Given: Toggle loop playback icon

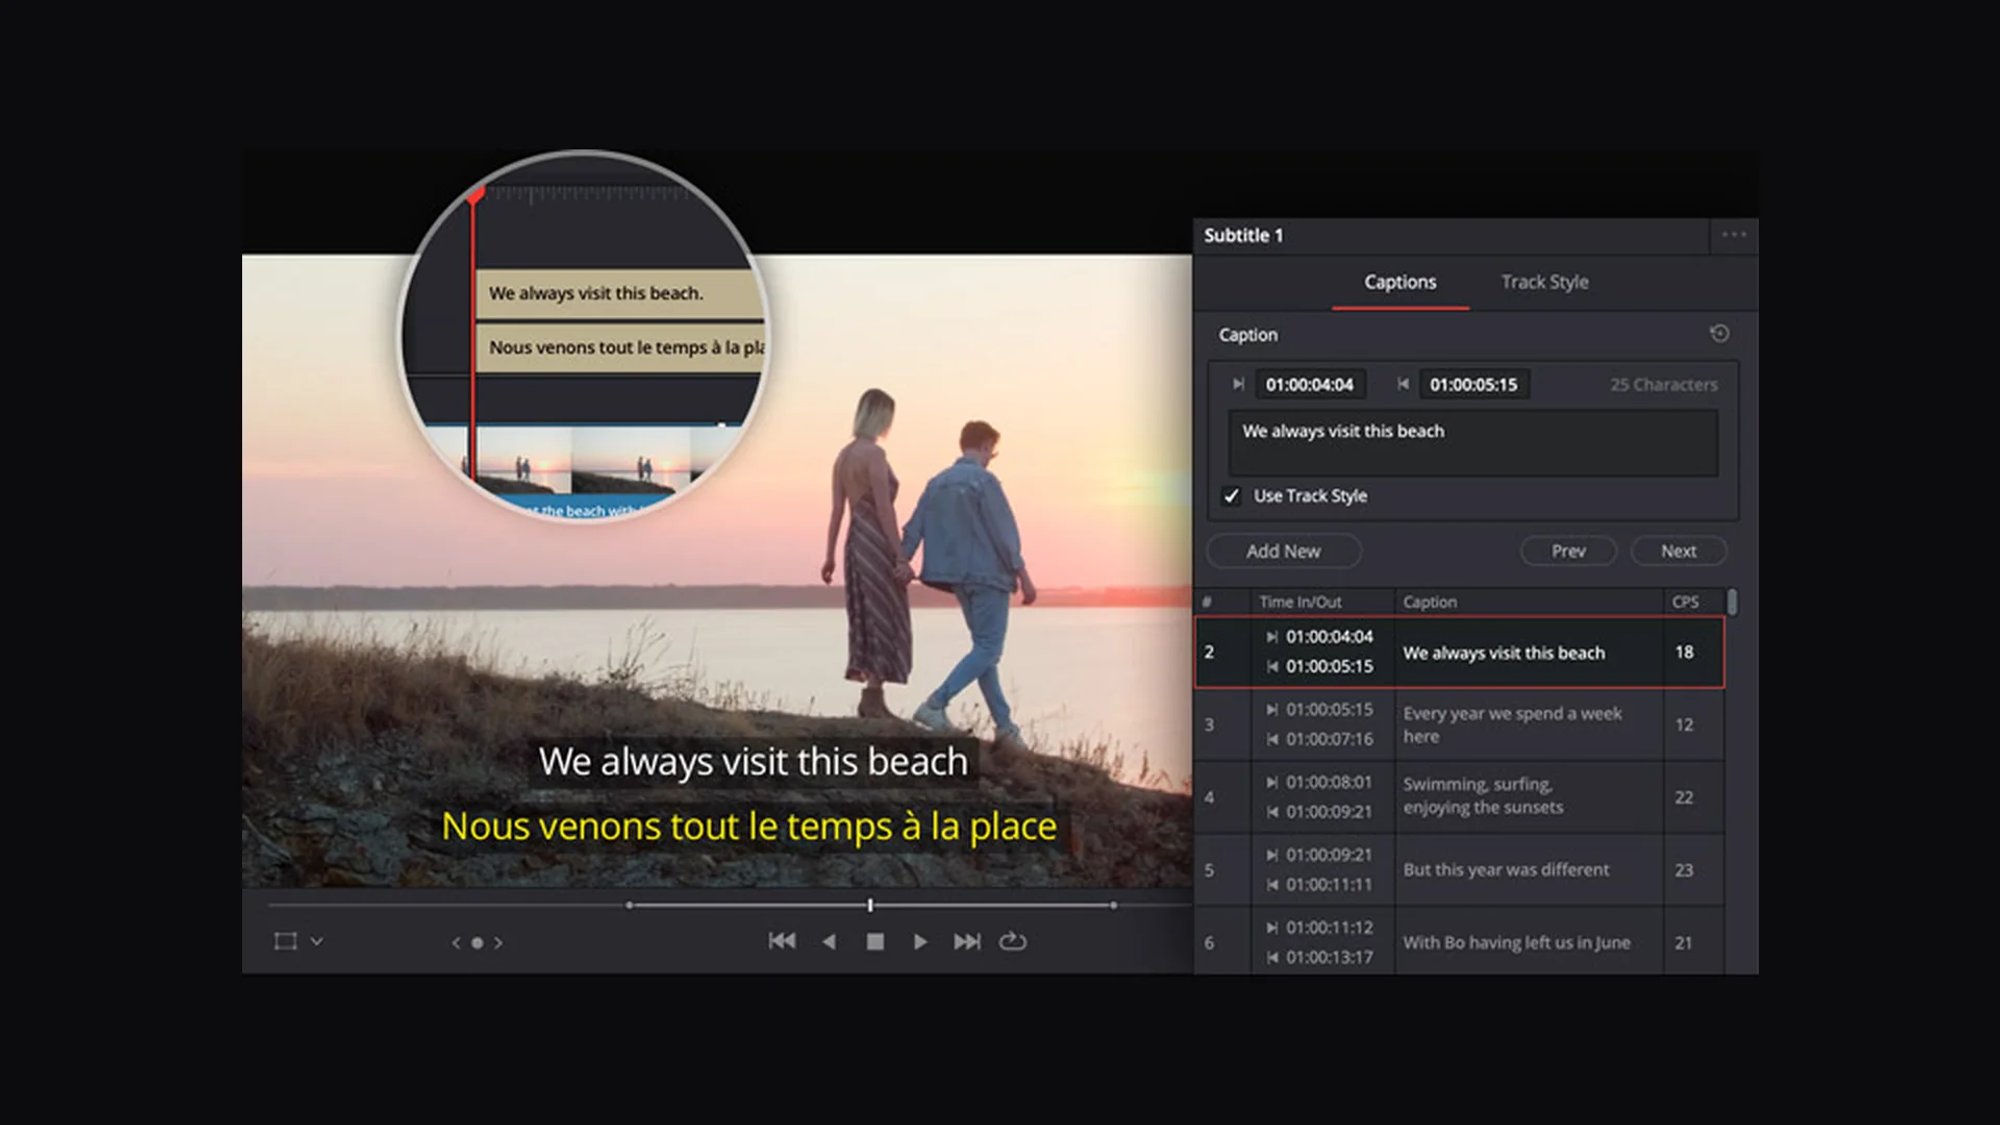Looking at the screenshot, I should [x=1013, y=941].
